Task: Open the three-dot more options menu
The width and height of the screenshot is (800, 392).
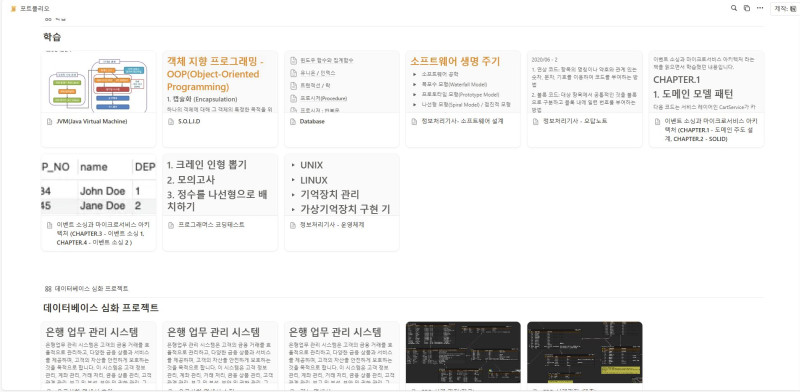Action: coord(760,8)
